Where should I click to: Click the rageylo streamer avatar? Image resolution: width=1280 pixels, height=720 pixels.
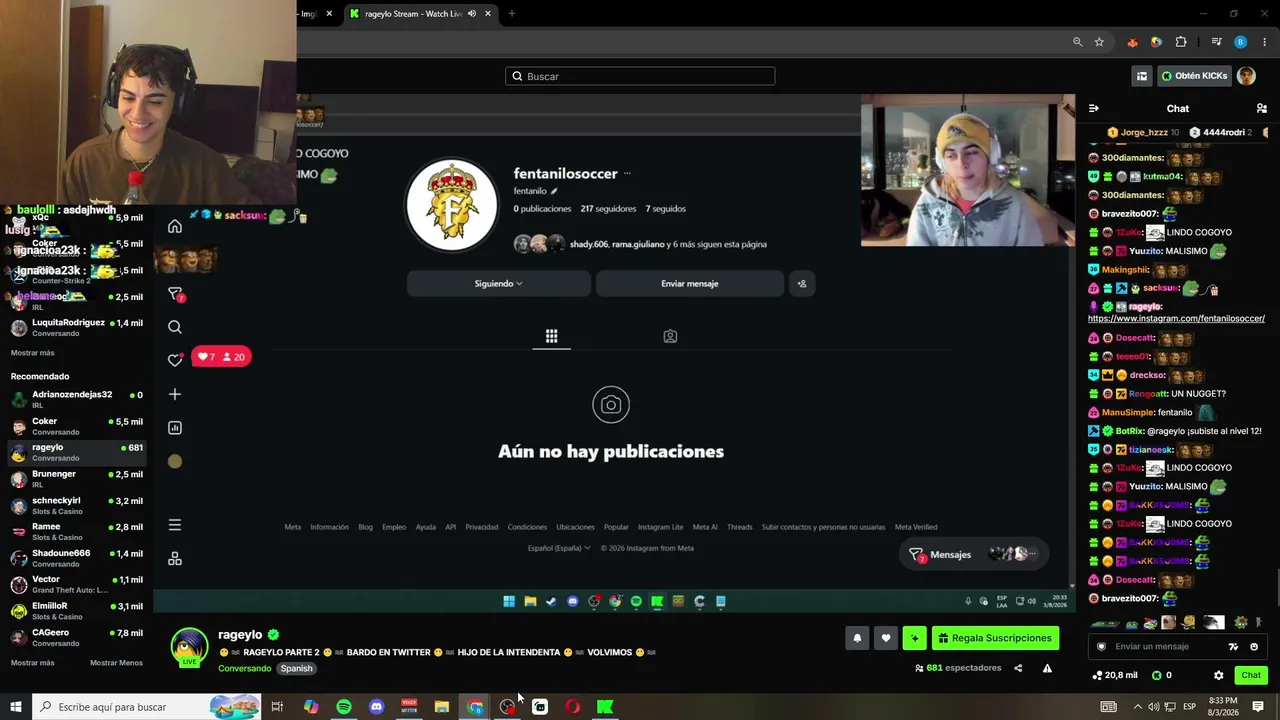pyautogui.click(x=189, y=647)
